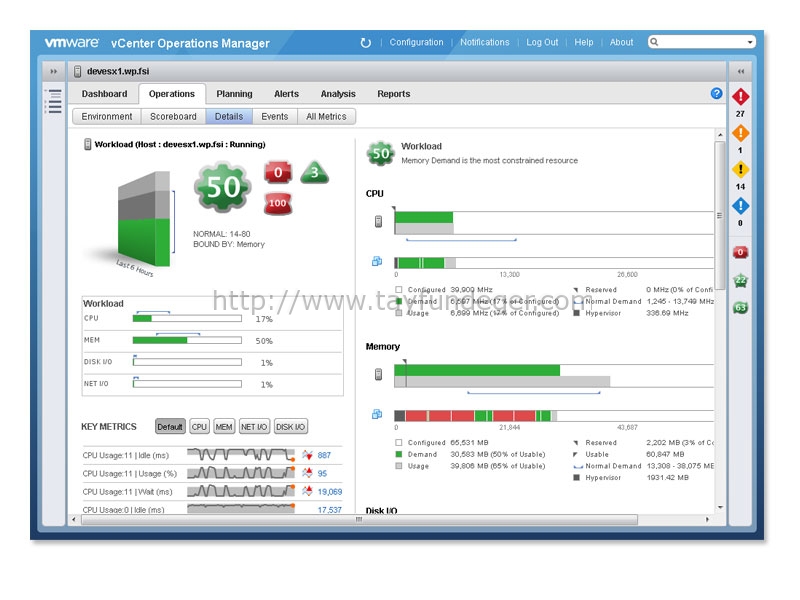Click the yellow warning alerts diamond icon
The height and width of the screenshot is (600, 800).
click(740, 169)
